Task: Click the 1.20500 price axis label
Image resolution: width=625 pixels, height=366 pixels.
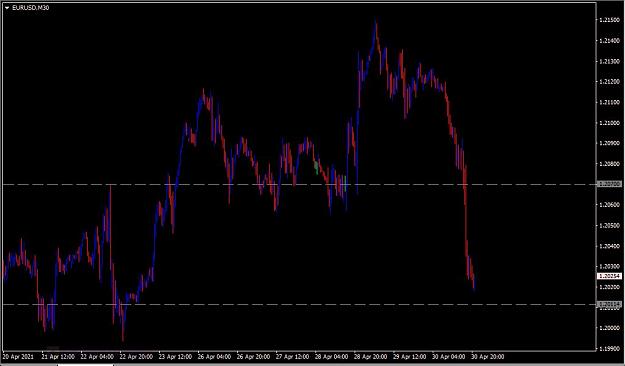Action: (x=610, y=225)
